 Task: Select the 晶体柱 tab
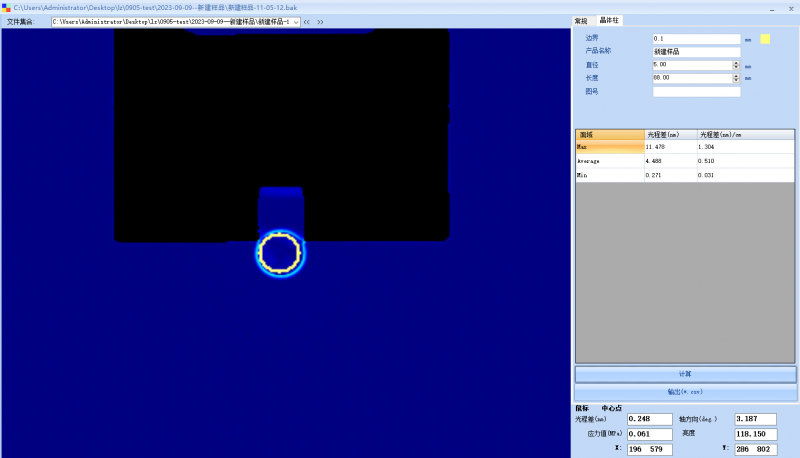point(609,20)
